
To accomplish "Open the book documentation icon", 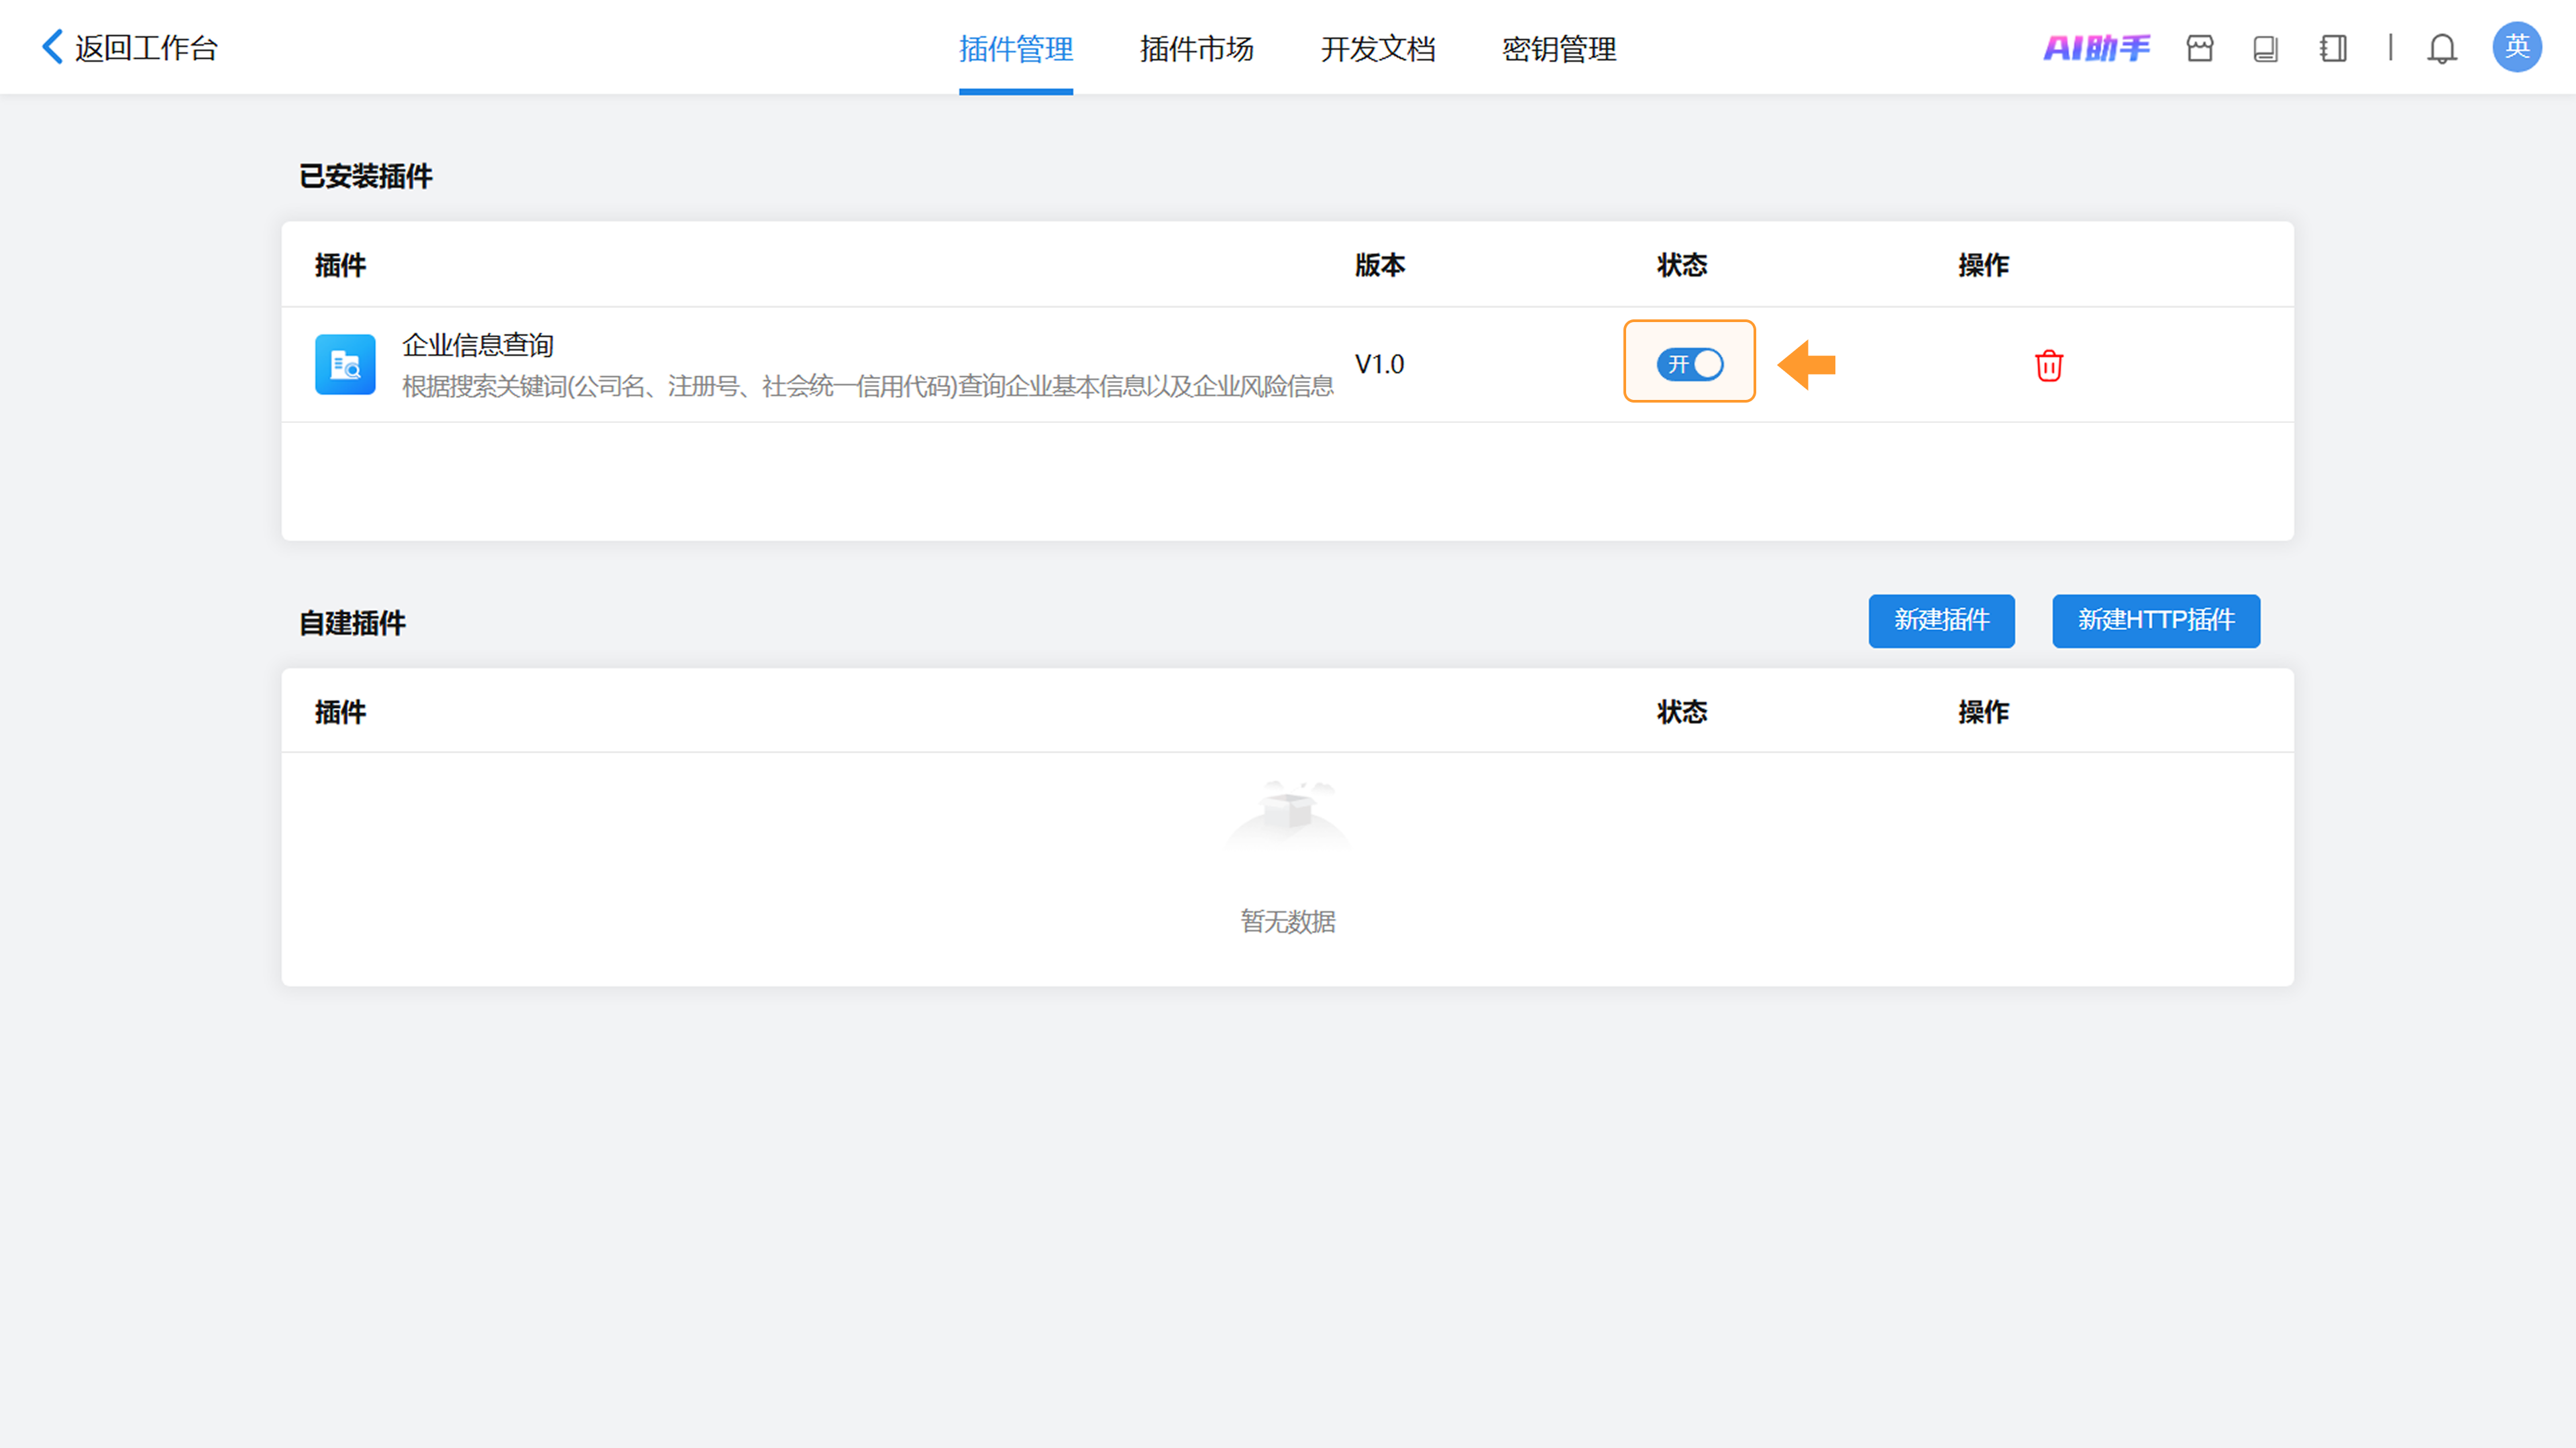I will (2266, 48).
